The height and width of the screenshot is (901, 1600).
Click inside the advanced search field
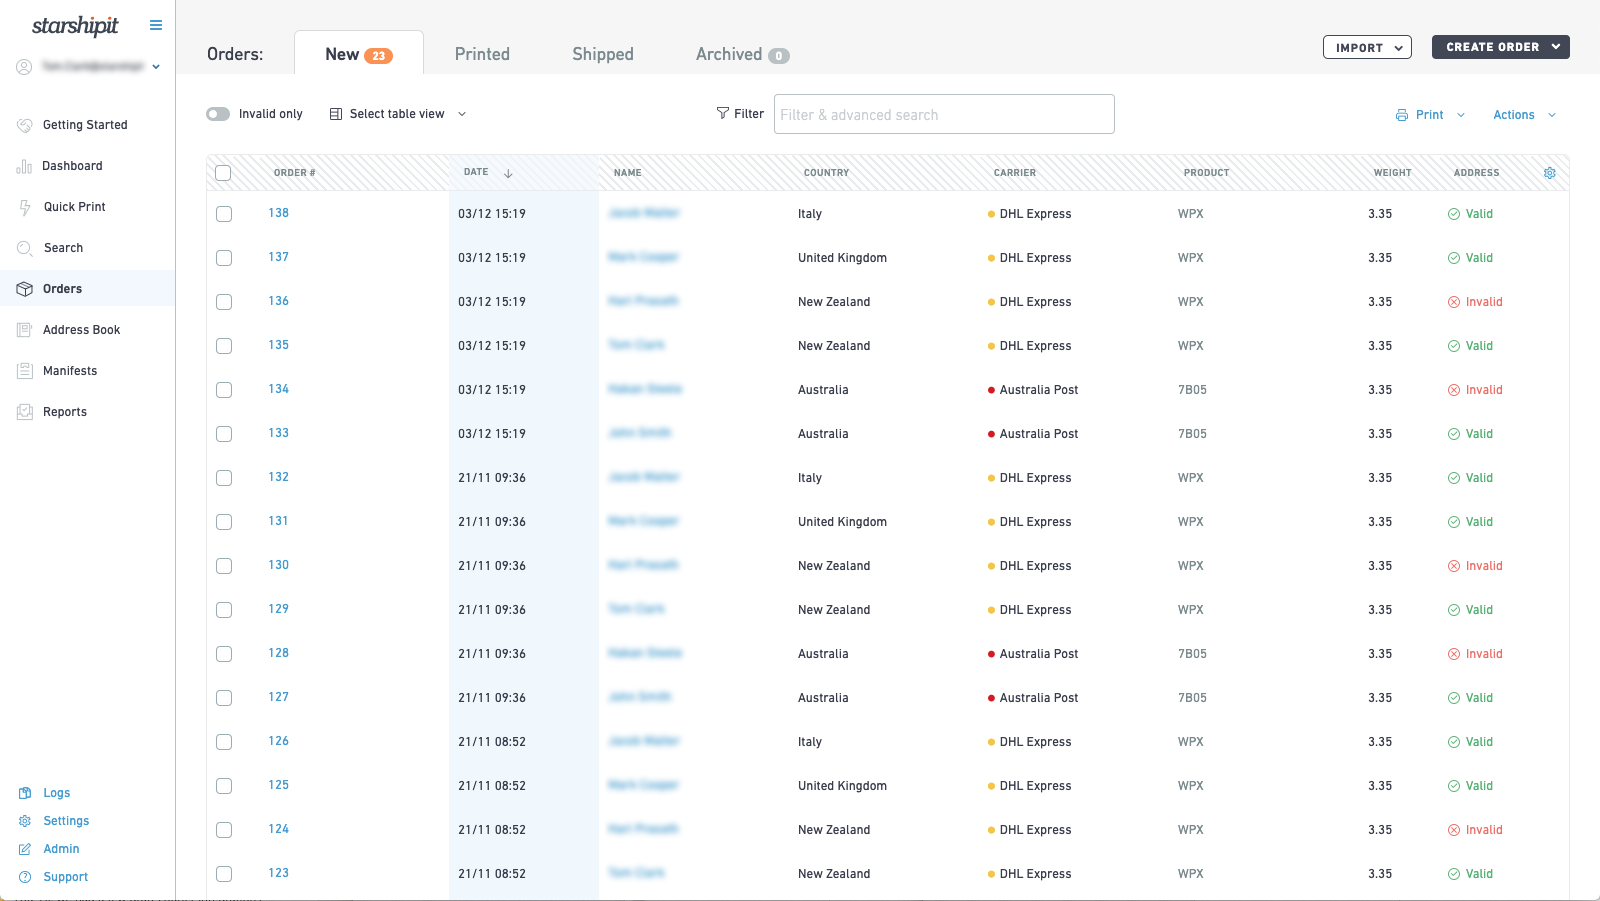pos(943,114)
